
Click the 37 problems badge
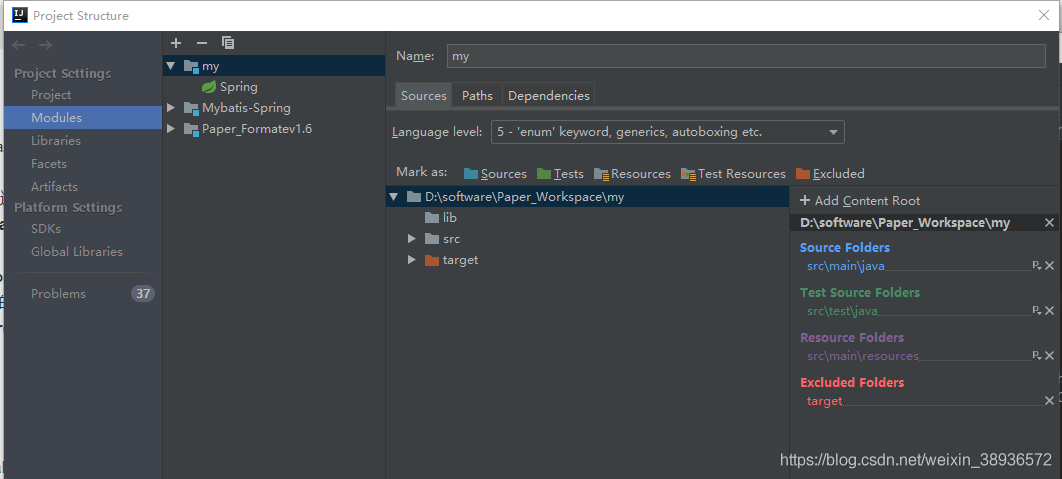tap(142, 293)
